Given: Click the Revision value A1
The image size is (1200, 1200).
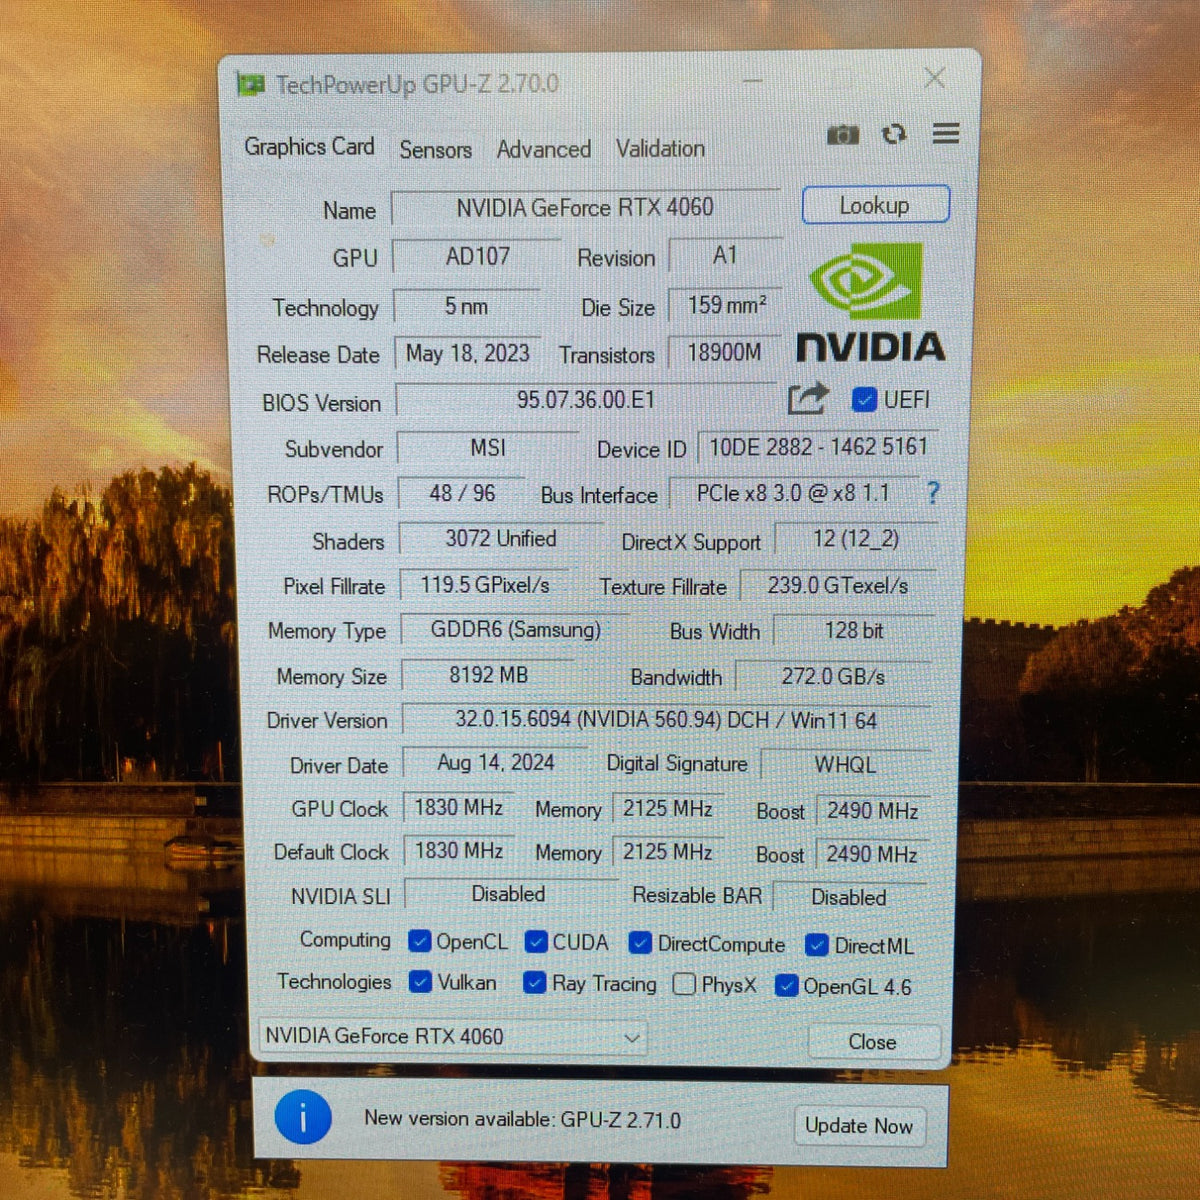Looking at the screenshot, I should [x=725, y=256].
